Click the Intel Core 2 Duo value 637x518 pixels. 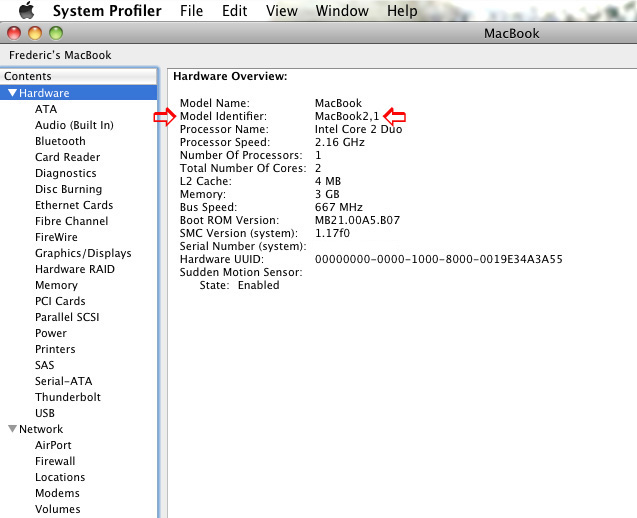[358, 129]
